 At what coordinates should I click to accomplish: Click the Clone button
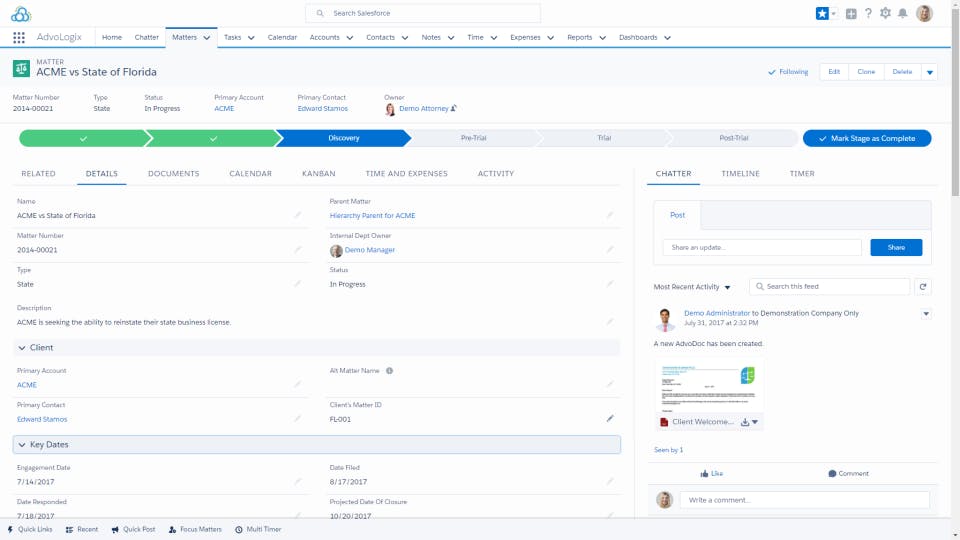point(866,72)
